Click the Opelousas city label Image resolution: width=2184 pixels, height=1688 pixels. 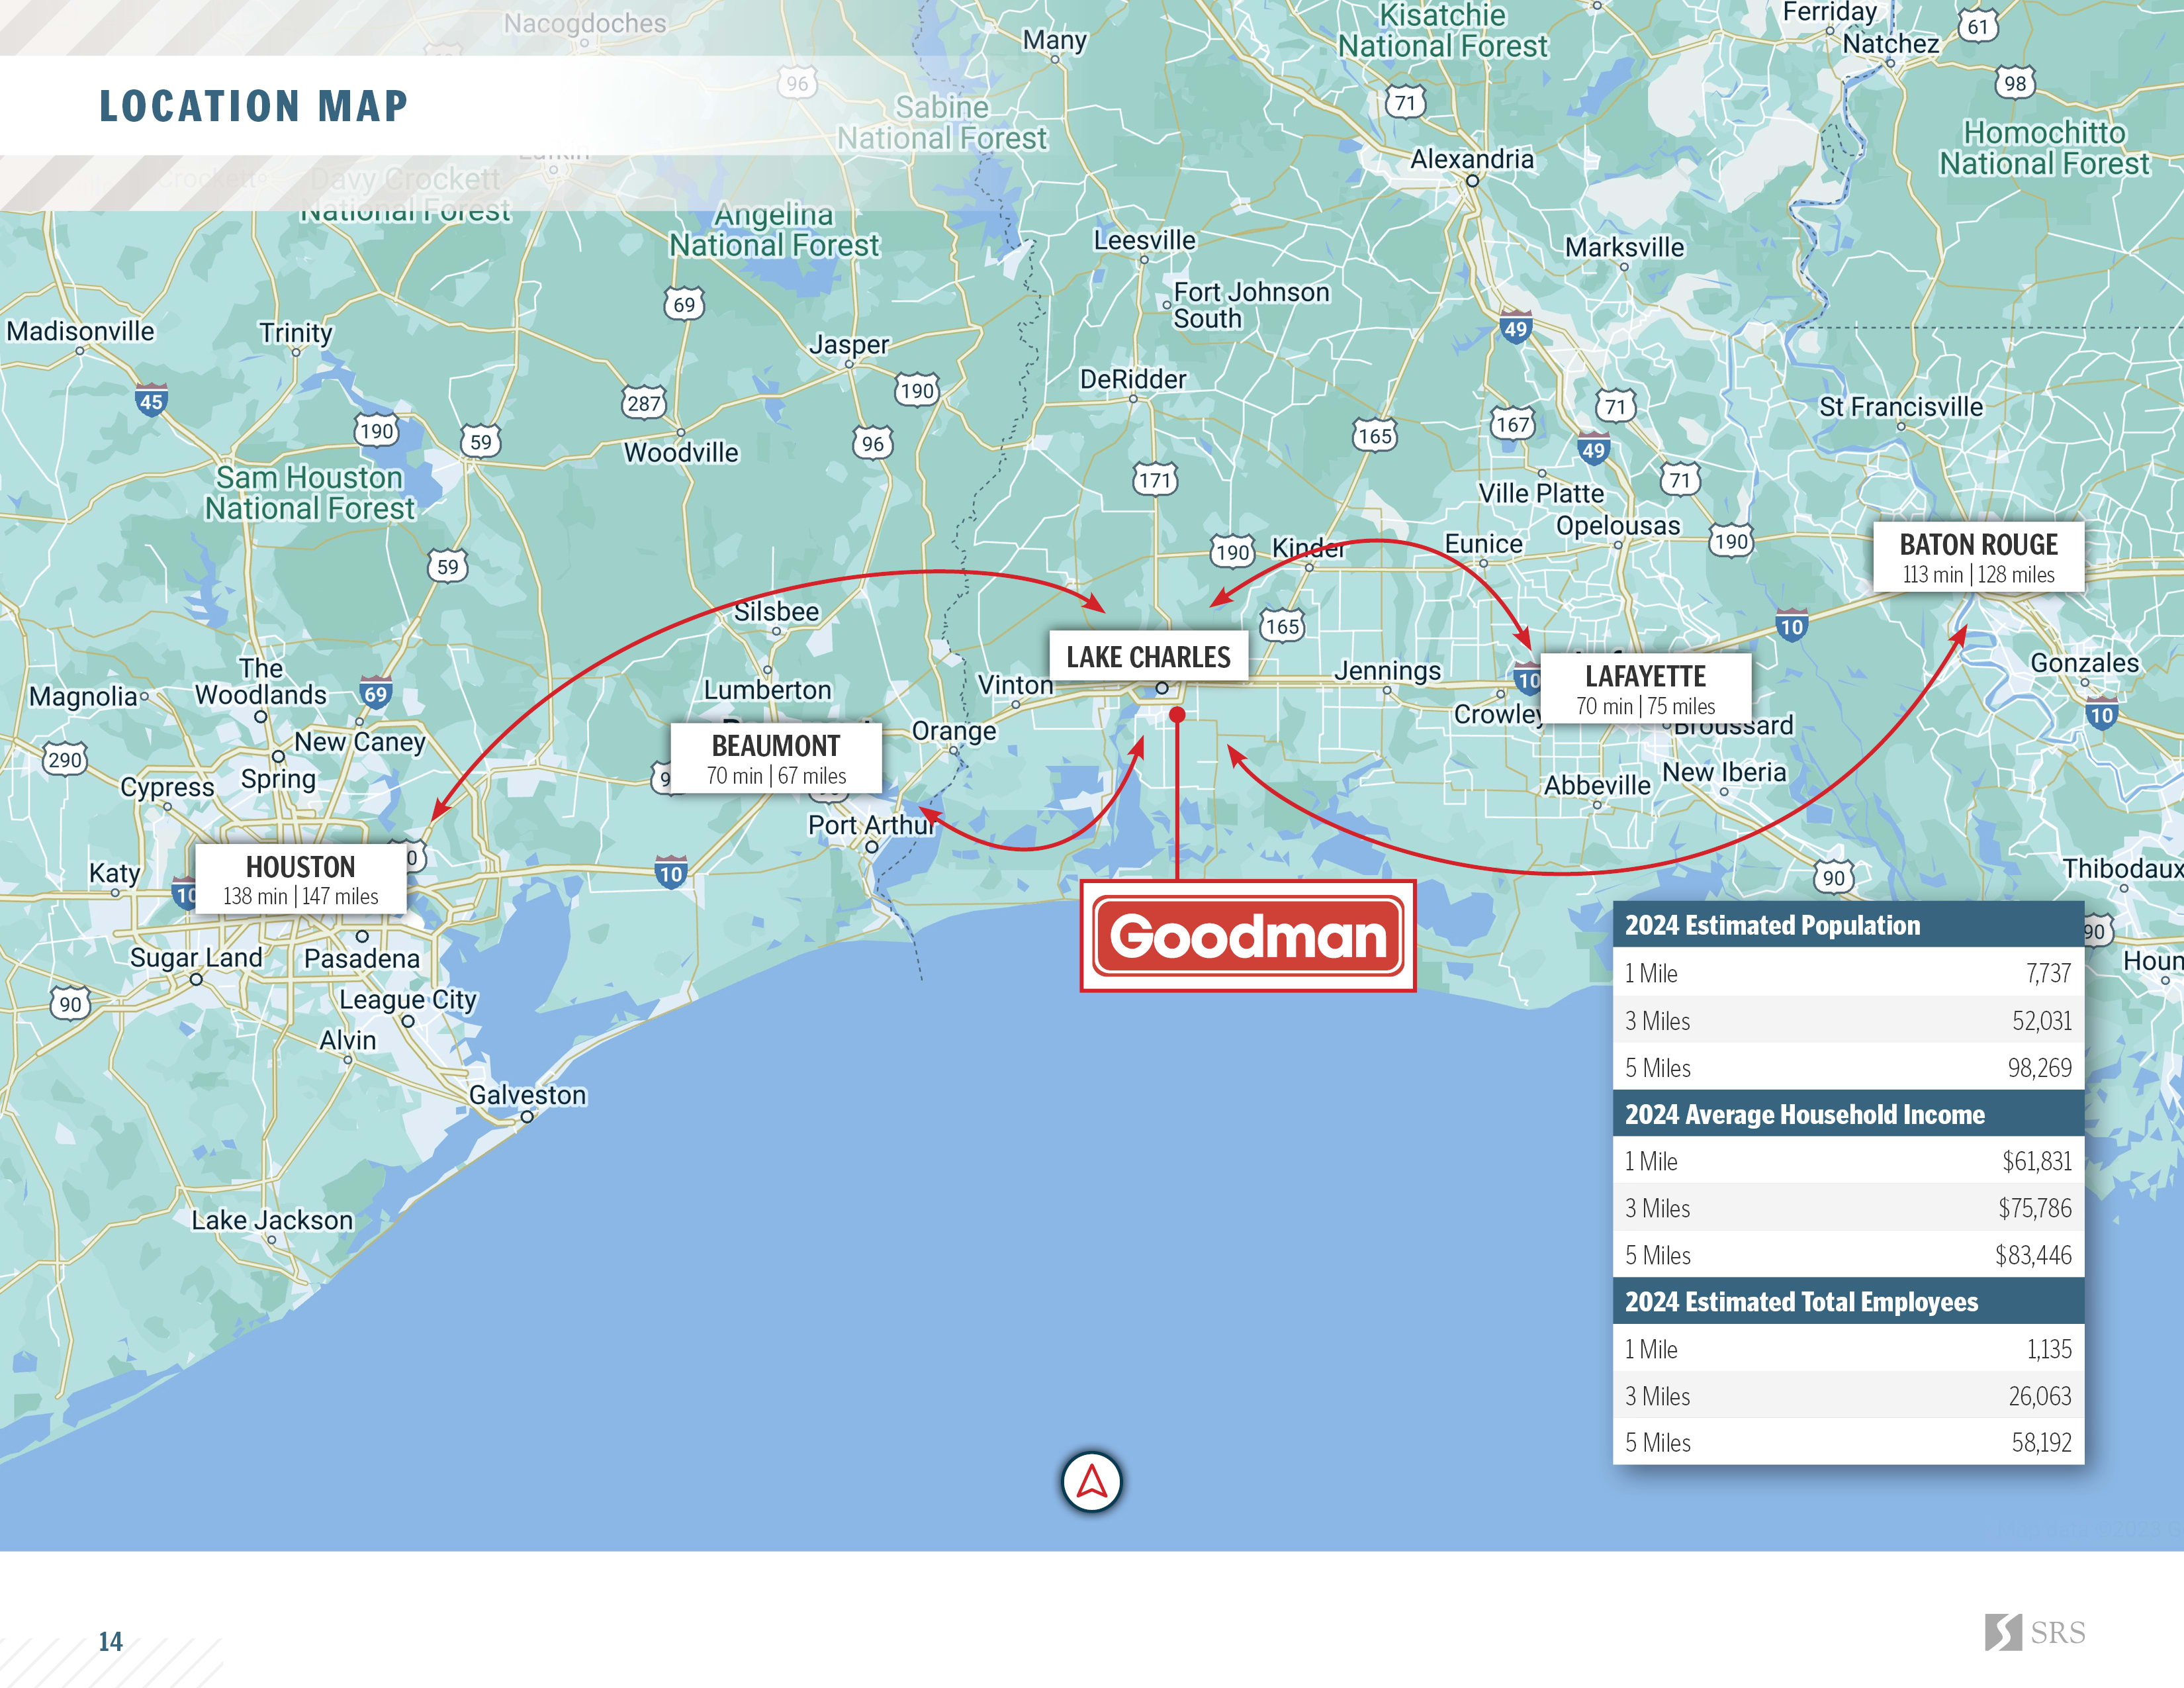click(1618, 525)
